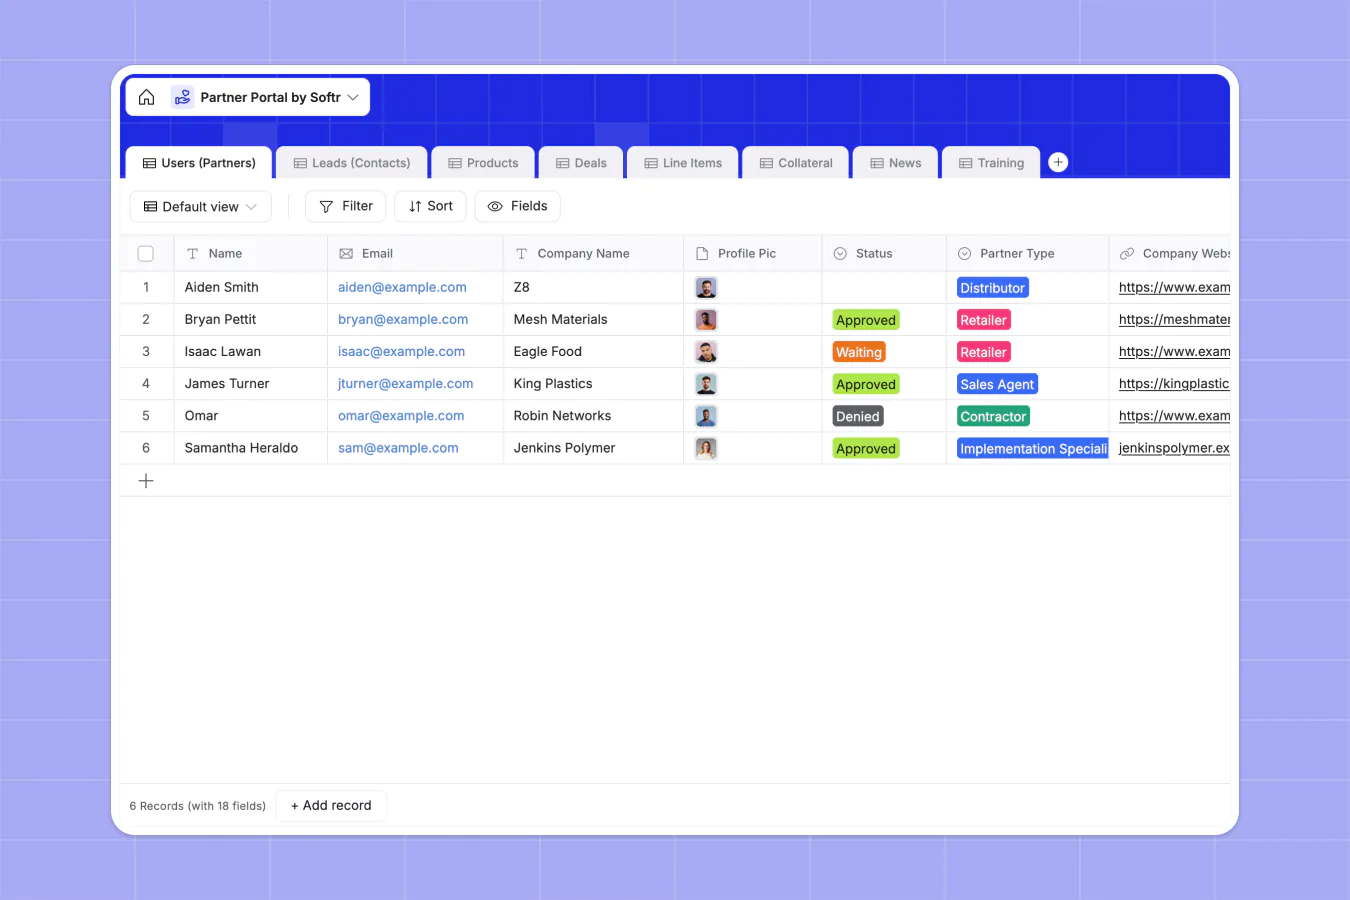
Task: Click the plus icon to add a new table
Action: 1057,161
